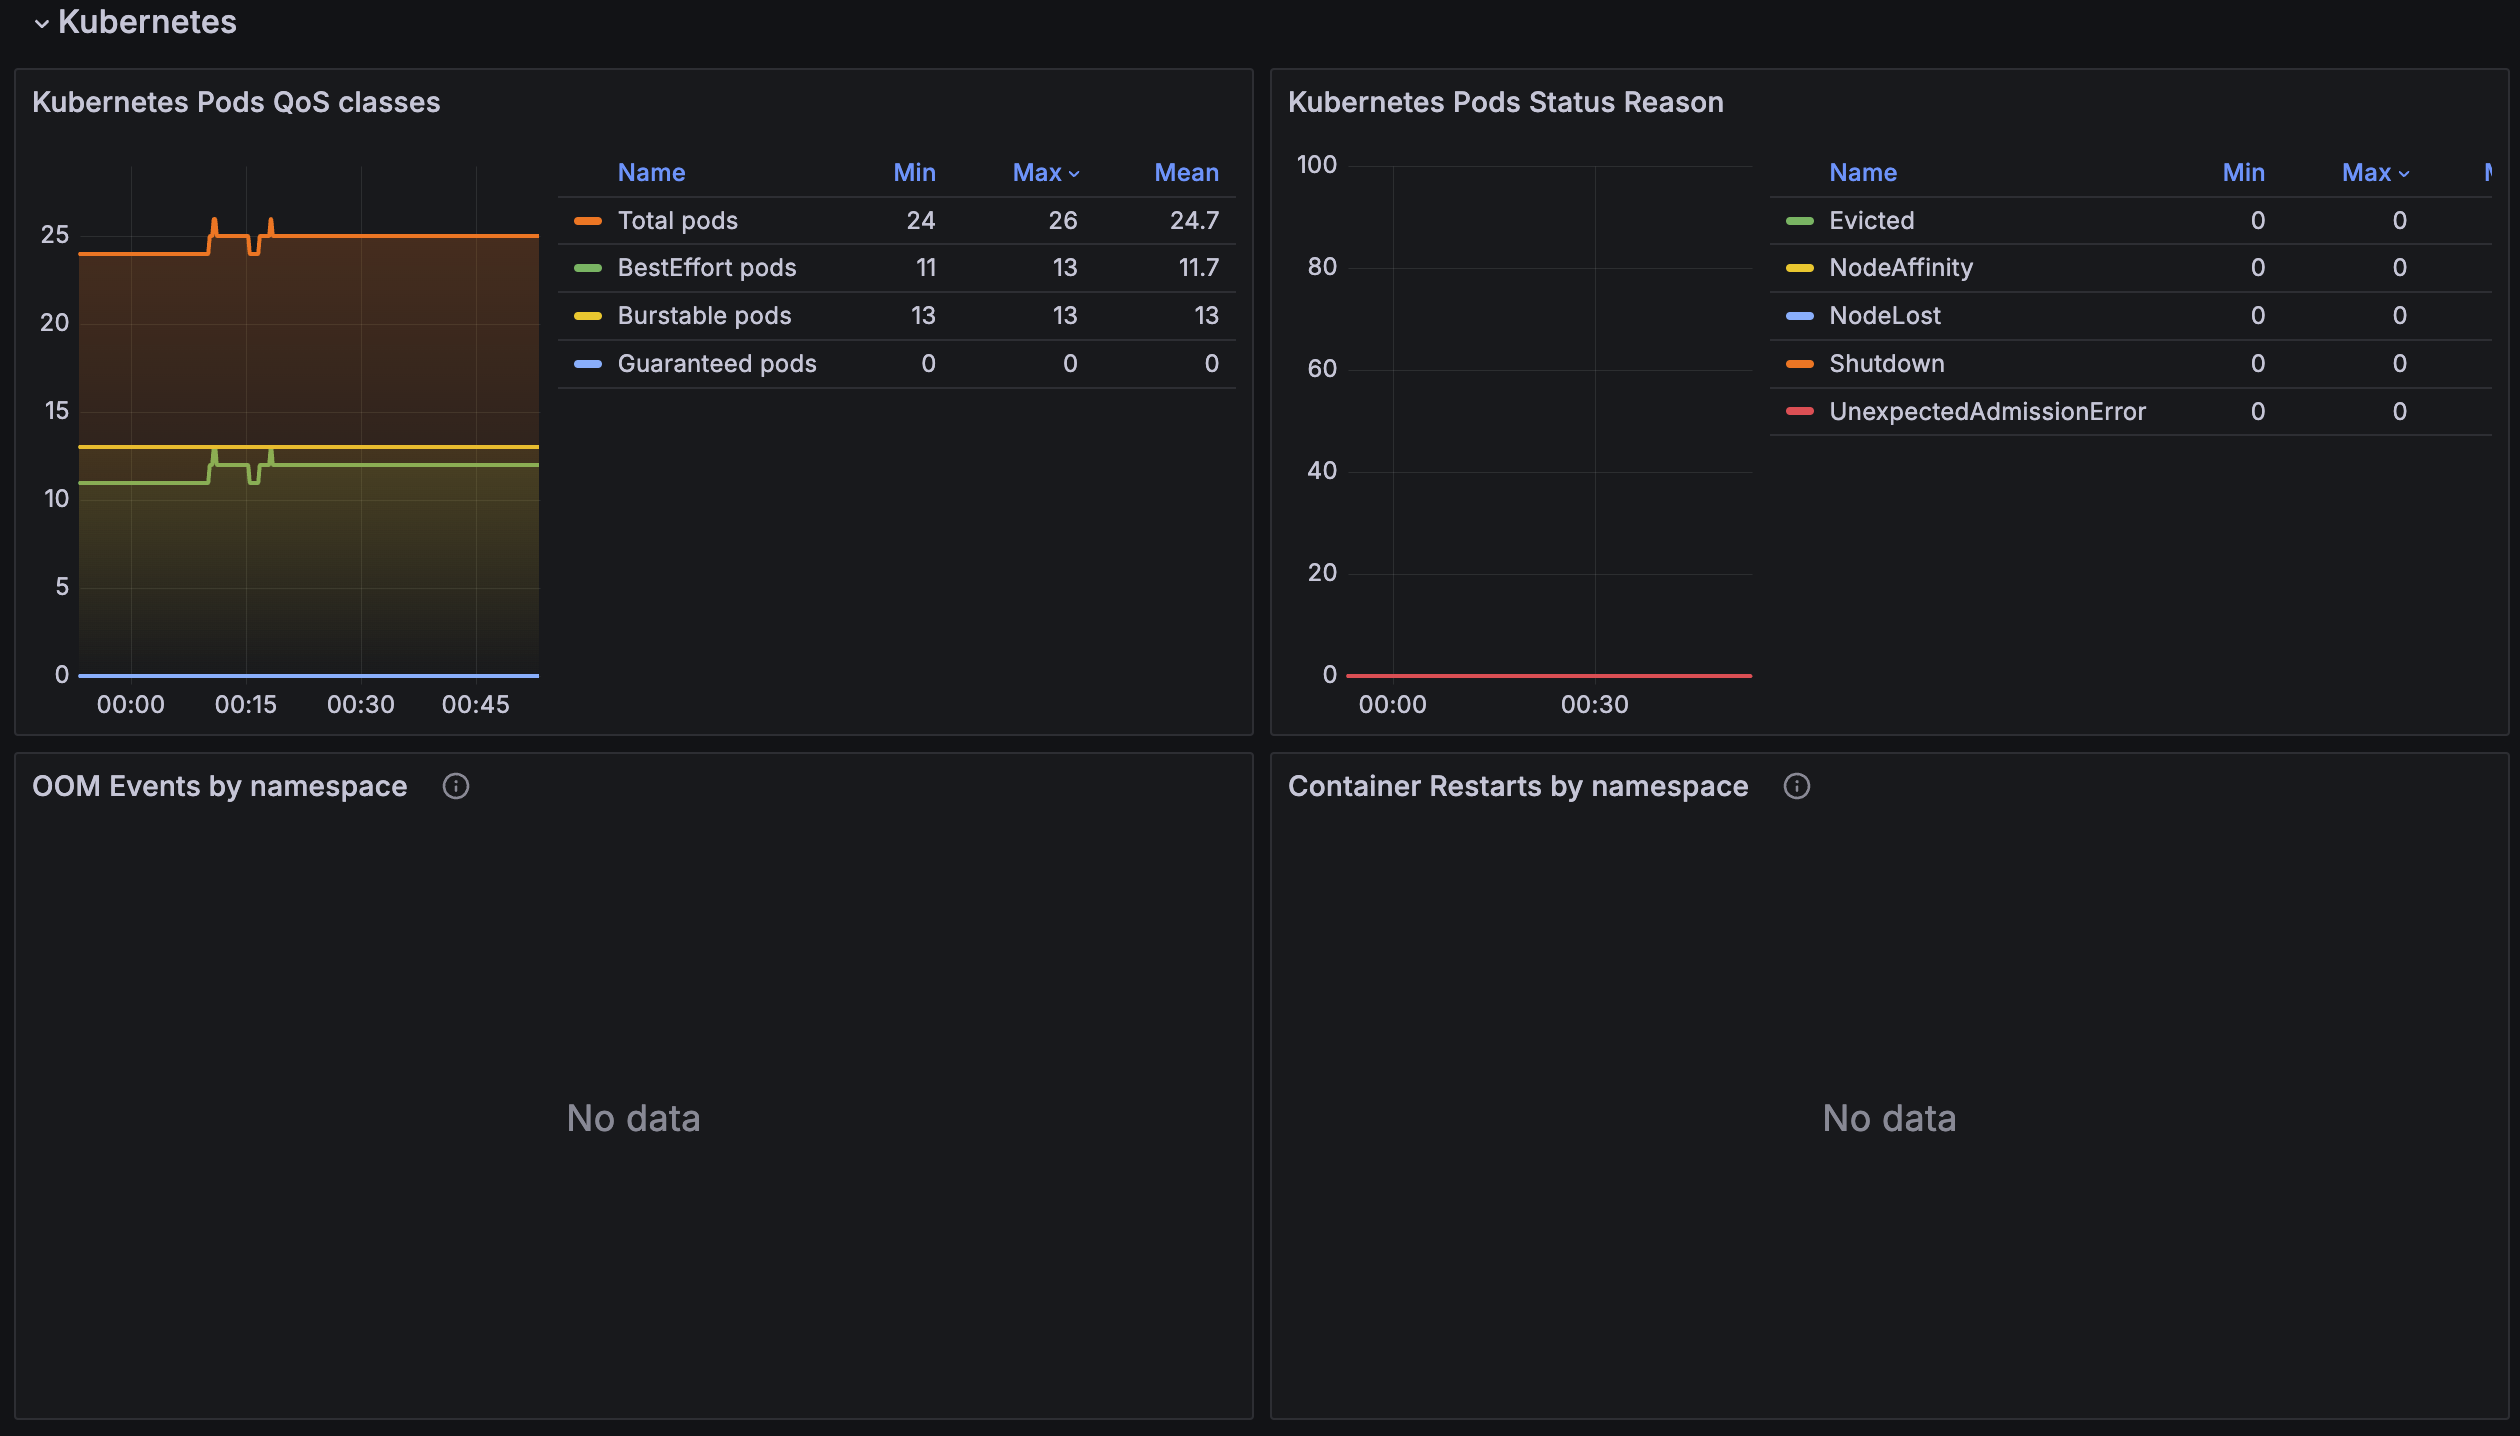Sort QoS legend by Name header

(651, 172)
